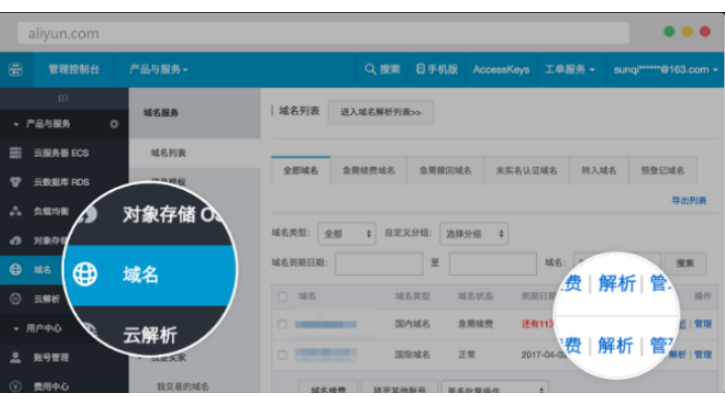This screenshot has height=396, width=725.
Task: Click the 域名到期日期 end date field
Action: [x=492, y=263]
